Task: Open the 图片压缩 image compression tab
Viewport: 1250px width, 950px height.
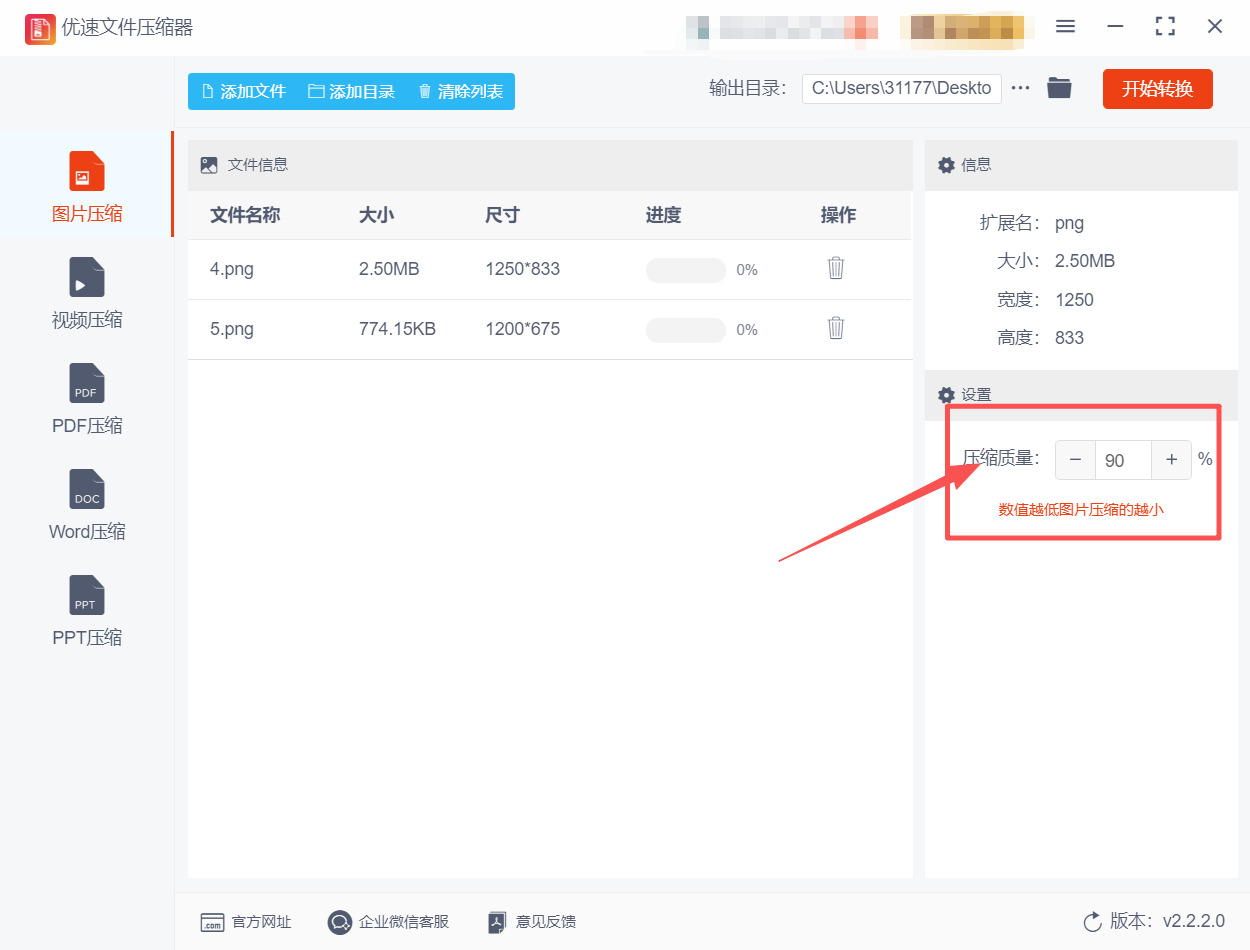Action: pos(87,186)
